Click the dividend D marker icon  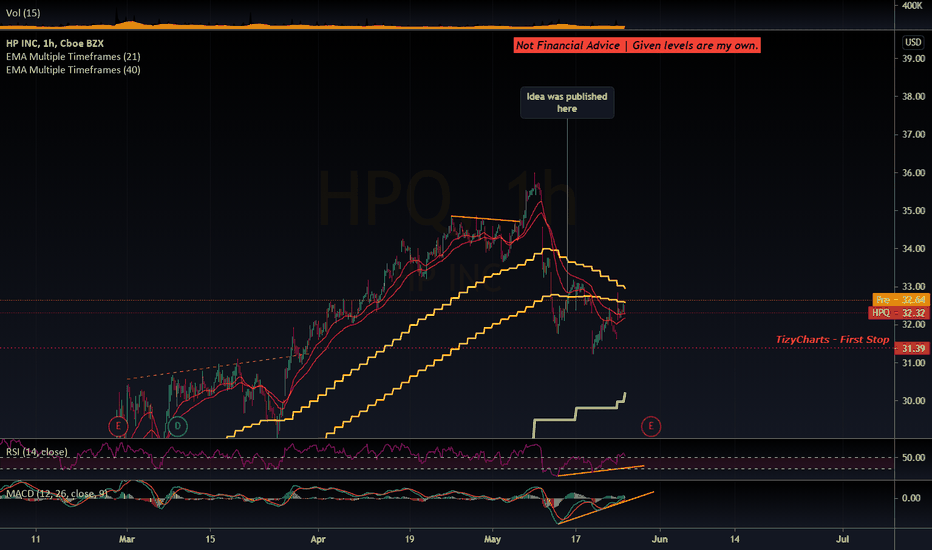[177, 426]
